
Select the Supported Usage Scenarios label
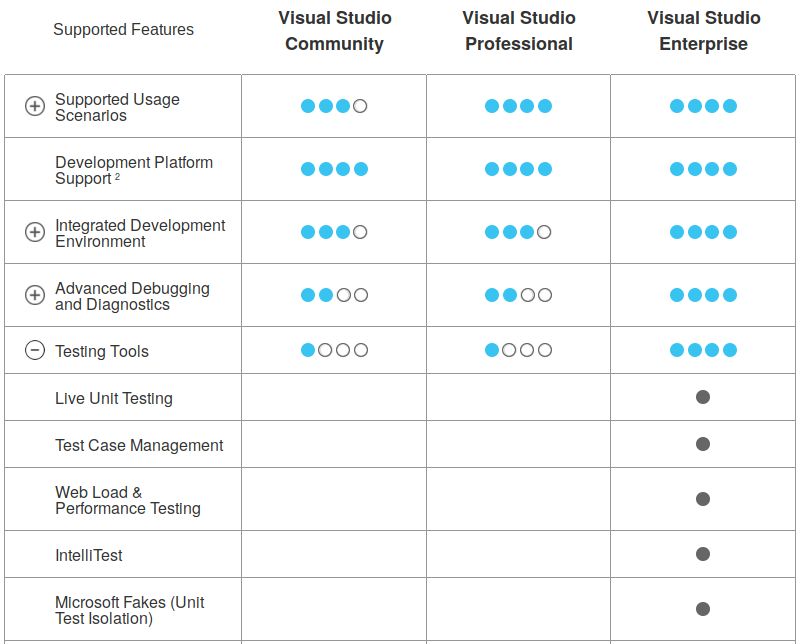[117, 107]
